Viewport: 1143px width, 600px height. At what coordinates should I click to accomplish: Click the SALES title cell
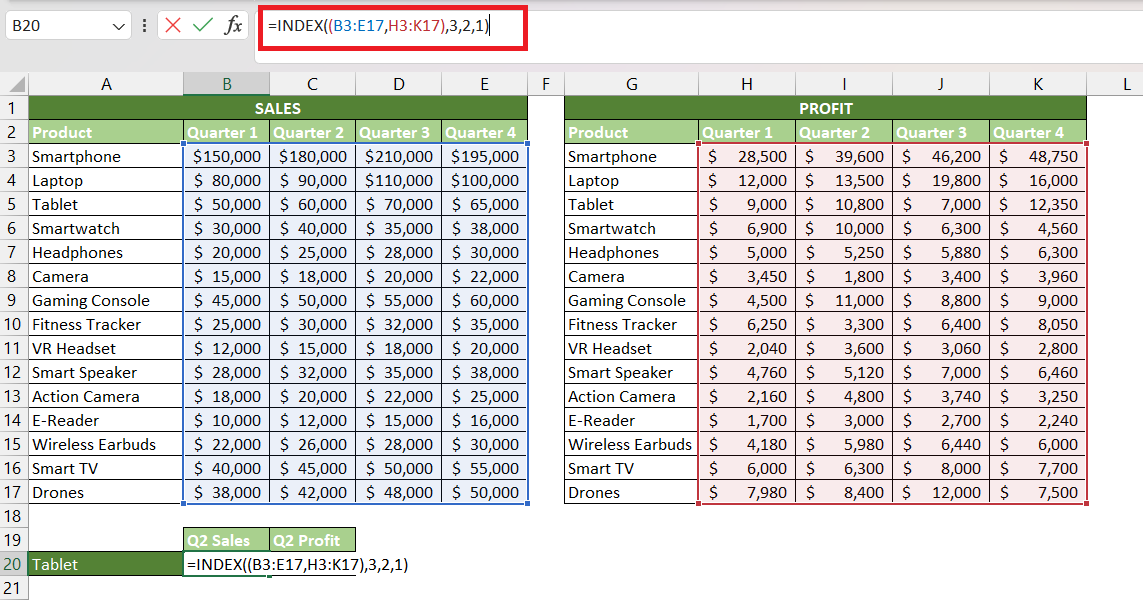278,108
